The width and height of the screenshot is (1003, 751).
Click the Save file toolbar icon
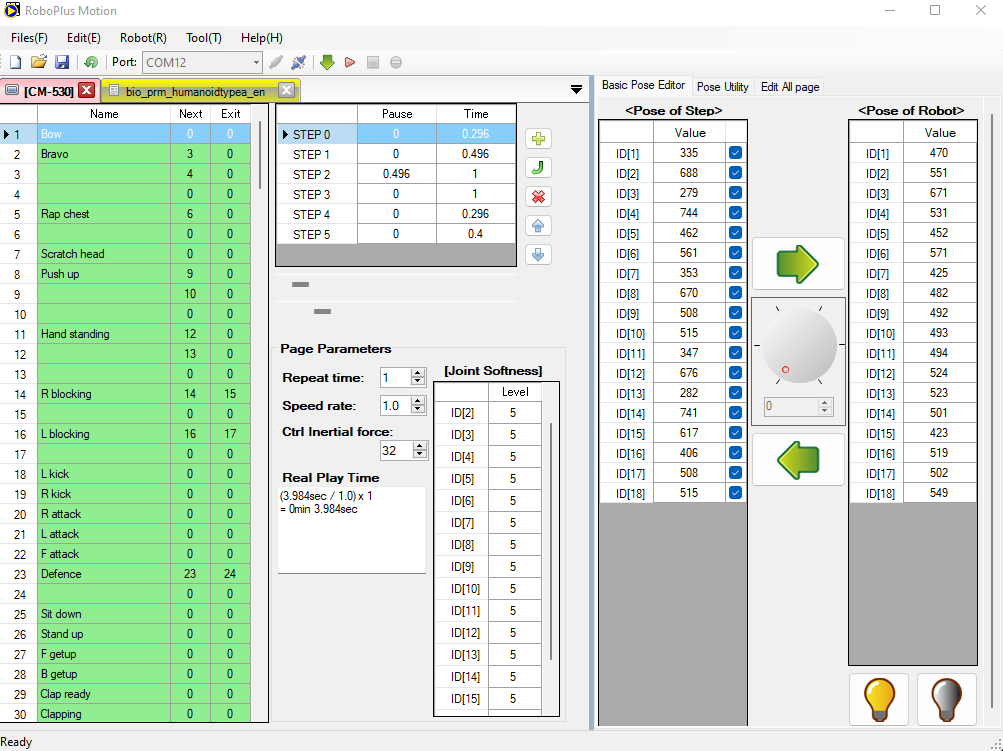62,62
